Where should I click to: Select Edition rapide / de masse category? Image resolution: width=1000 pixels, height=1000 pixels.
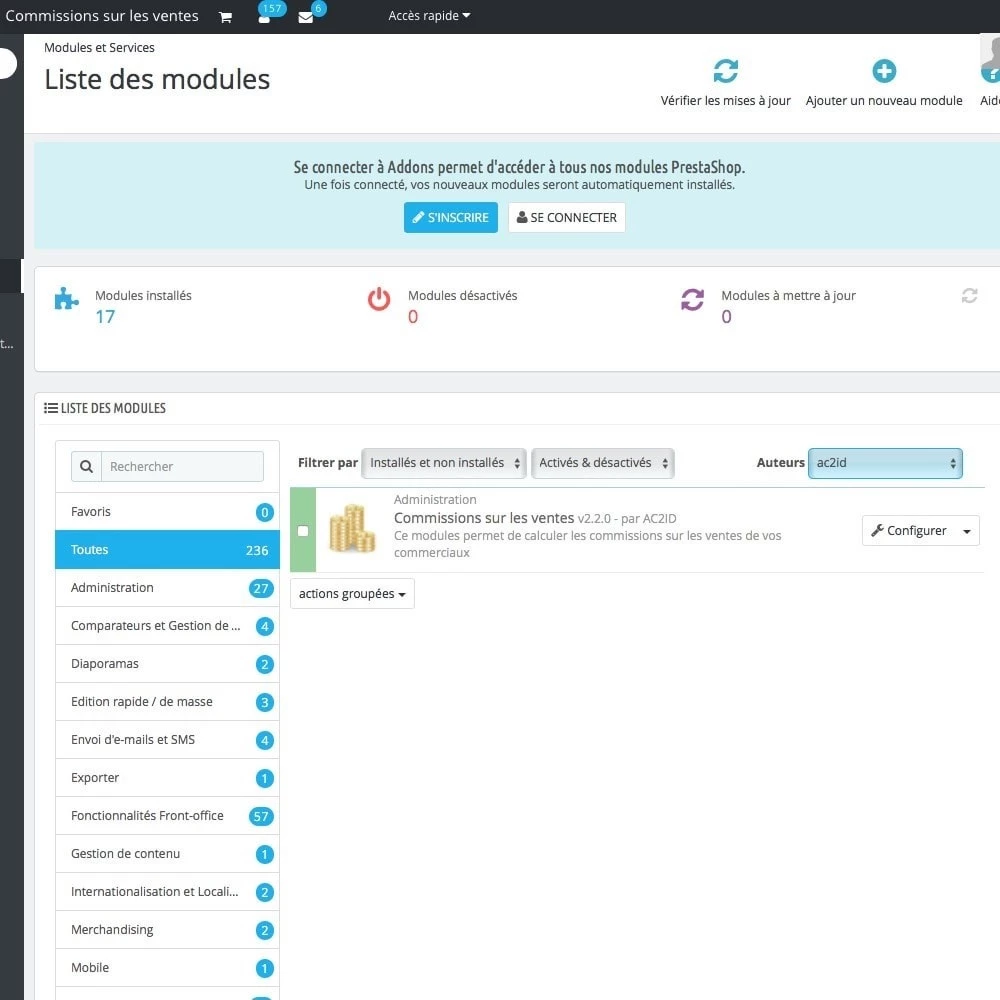click(x=167, y=702)
